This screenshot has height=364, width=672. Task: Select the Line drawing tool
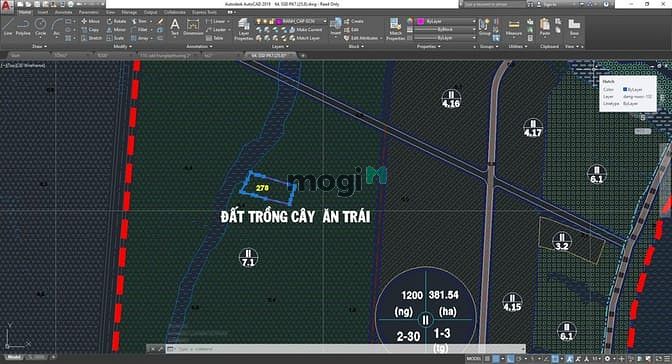(8, 27)
